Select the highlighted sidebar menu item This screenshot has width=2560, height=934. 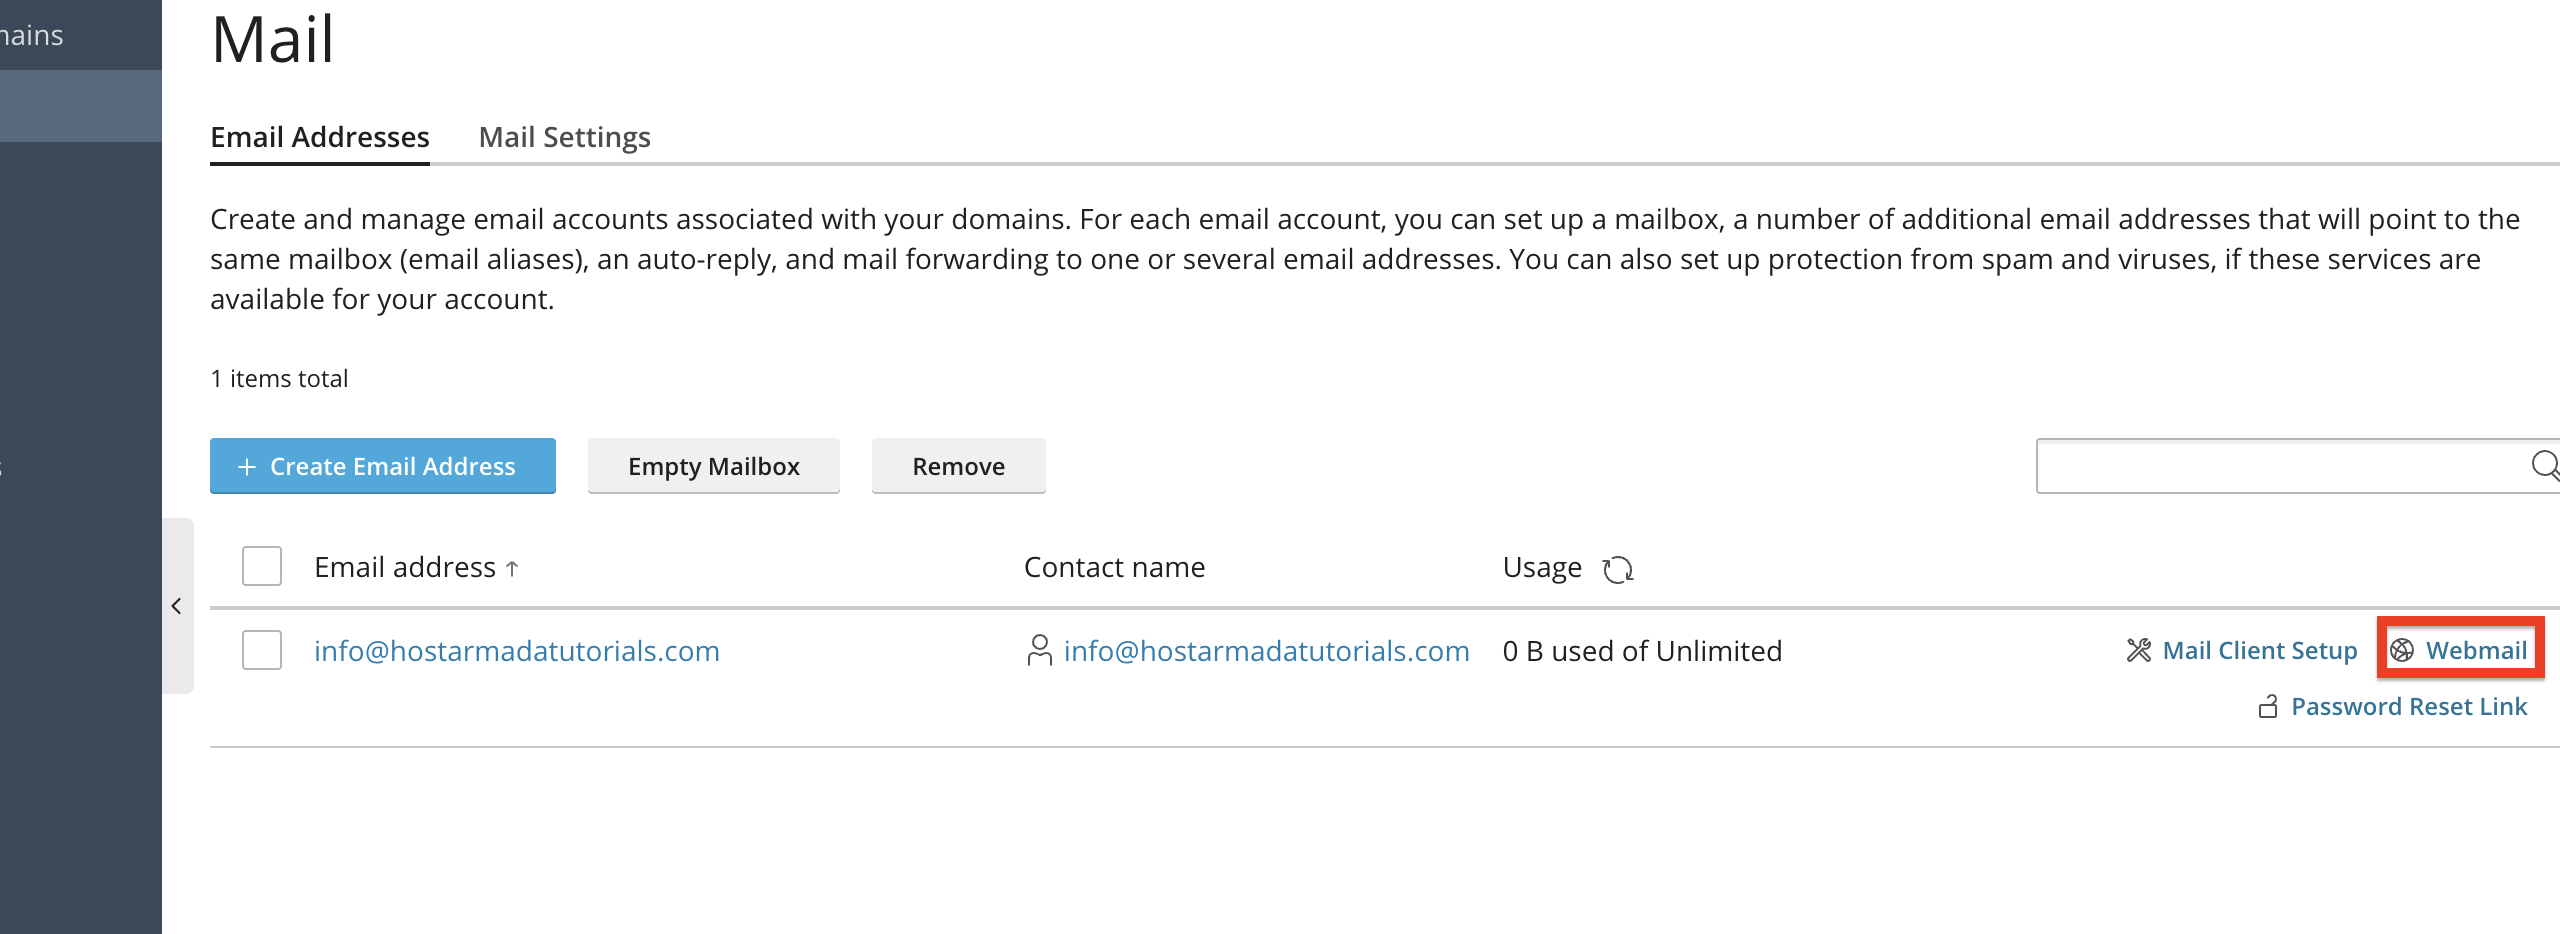[x=81, y=106]
